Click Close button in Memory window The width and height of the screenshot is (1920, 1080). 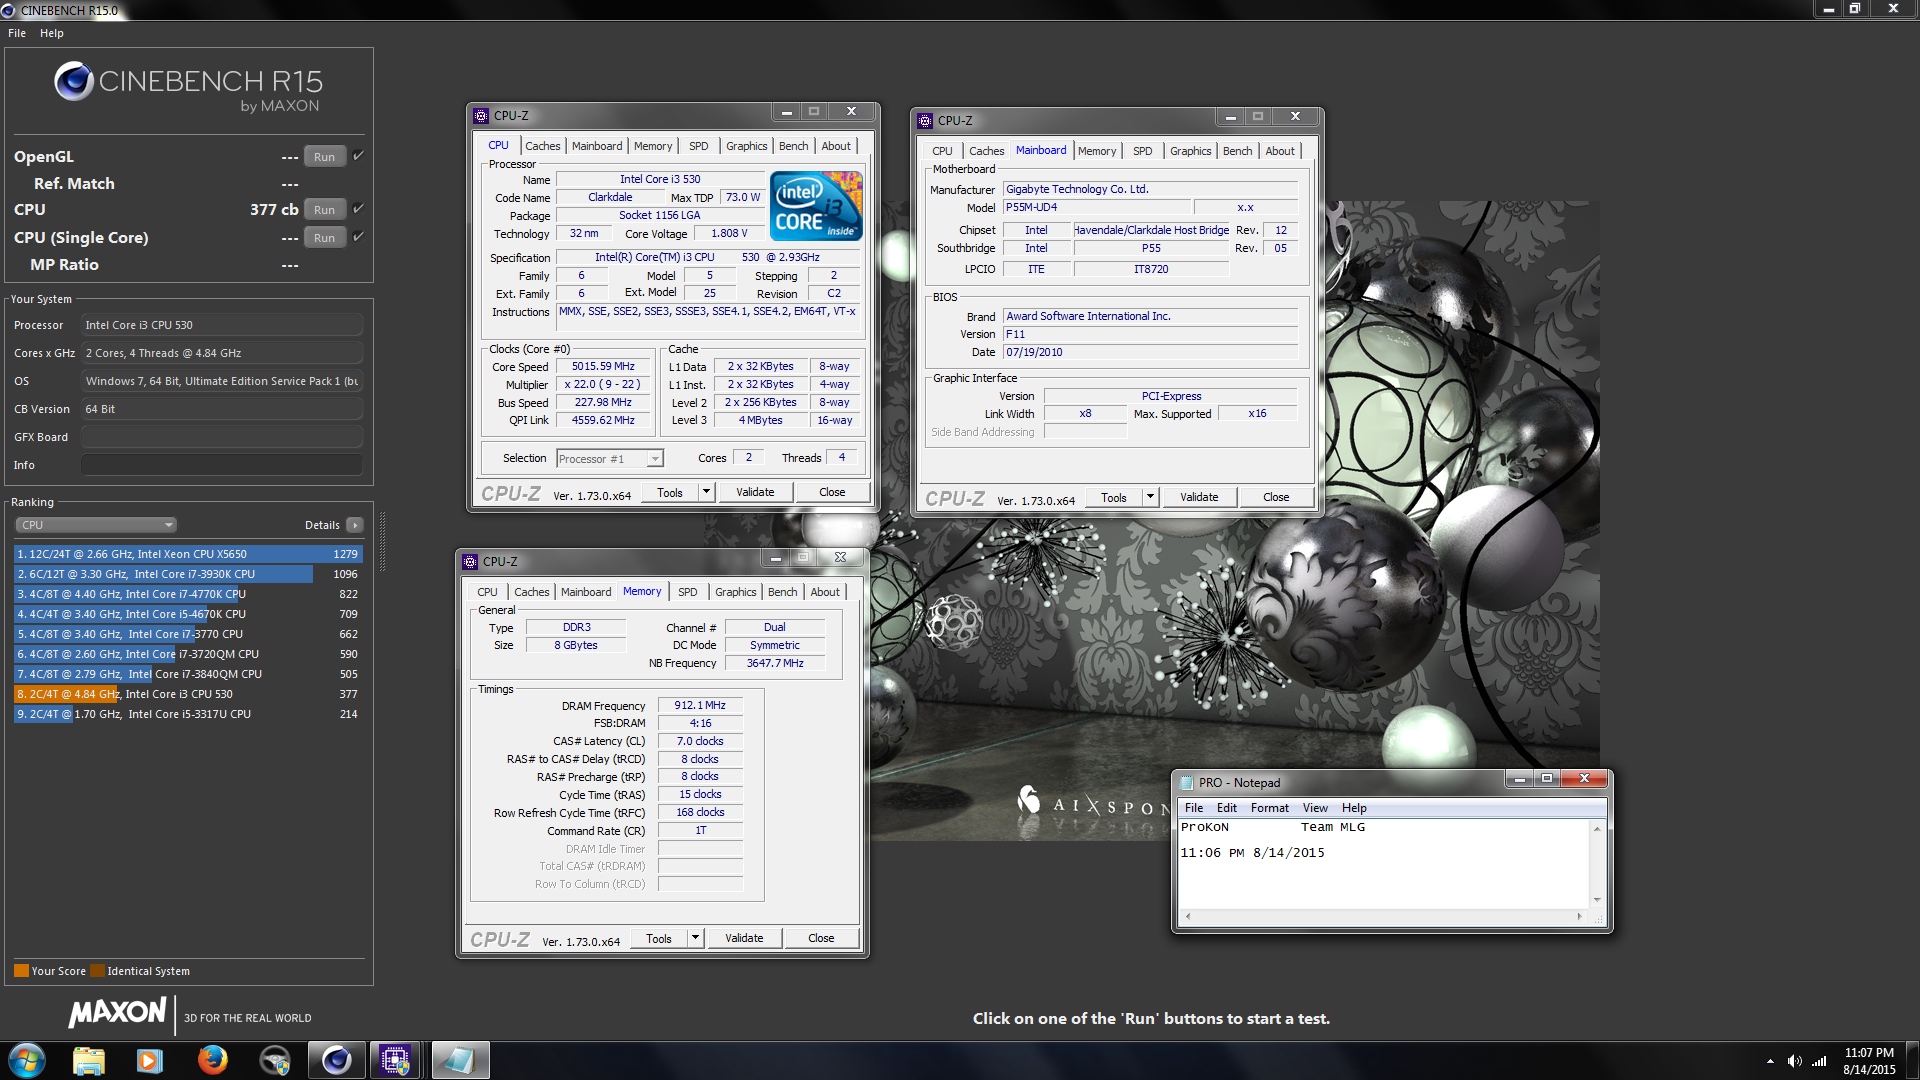click(x=821, y=938)
